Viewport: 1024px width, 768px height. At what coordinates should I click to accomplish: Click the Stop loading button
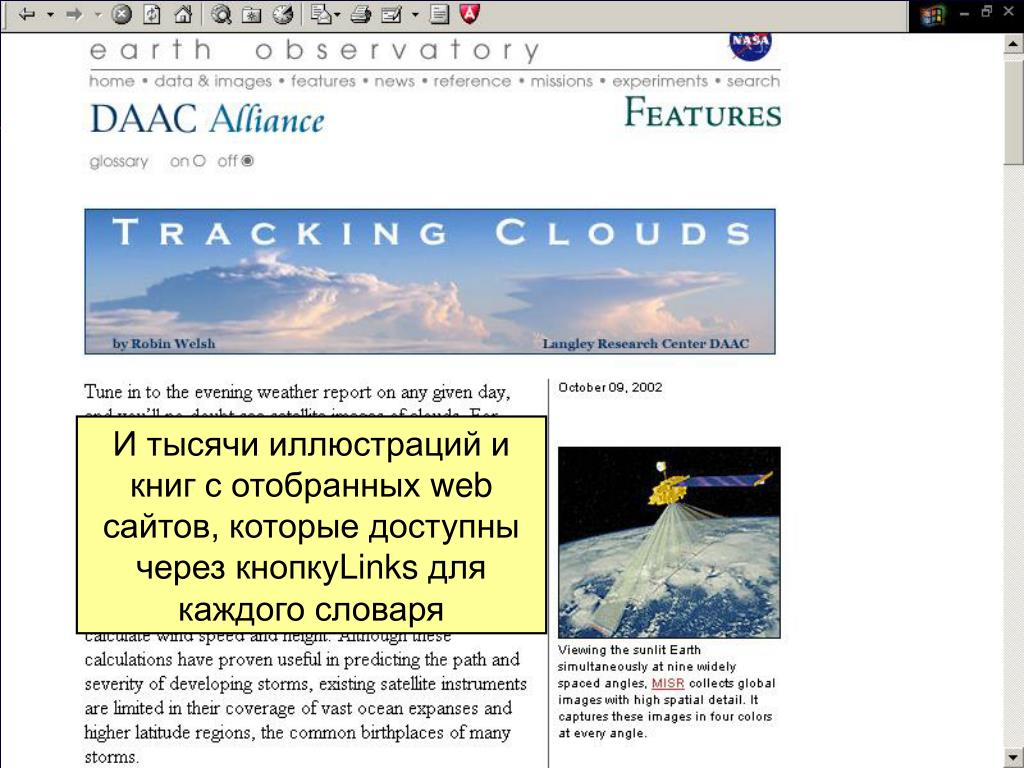[121, 14]
